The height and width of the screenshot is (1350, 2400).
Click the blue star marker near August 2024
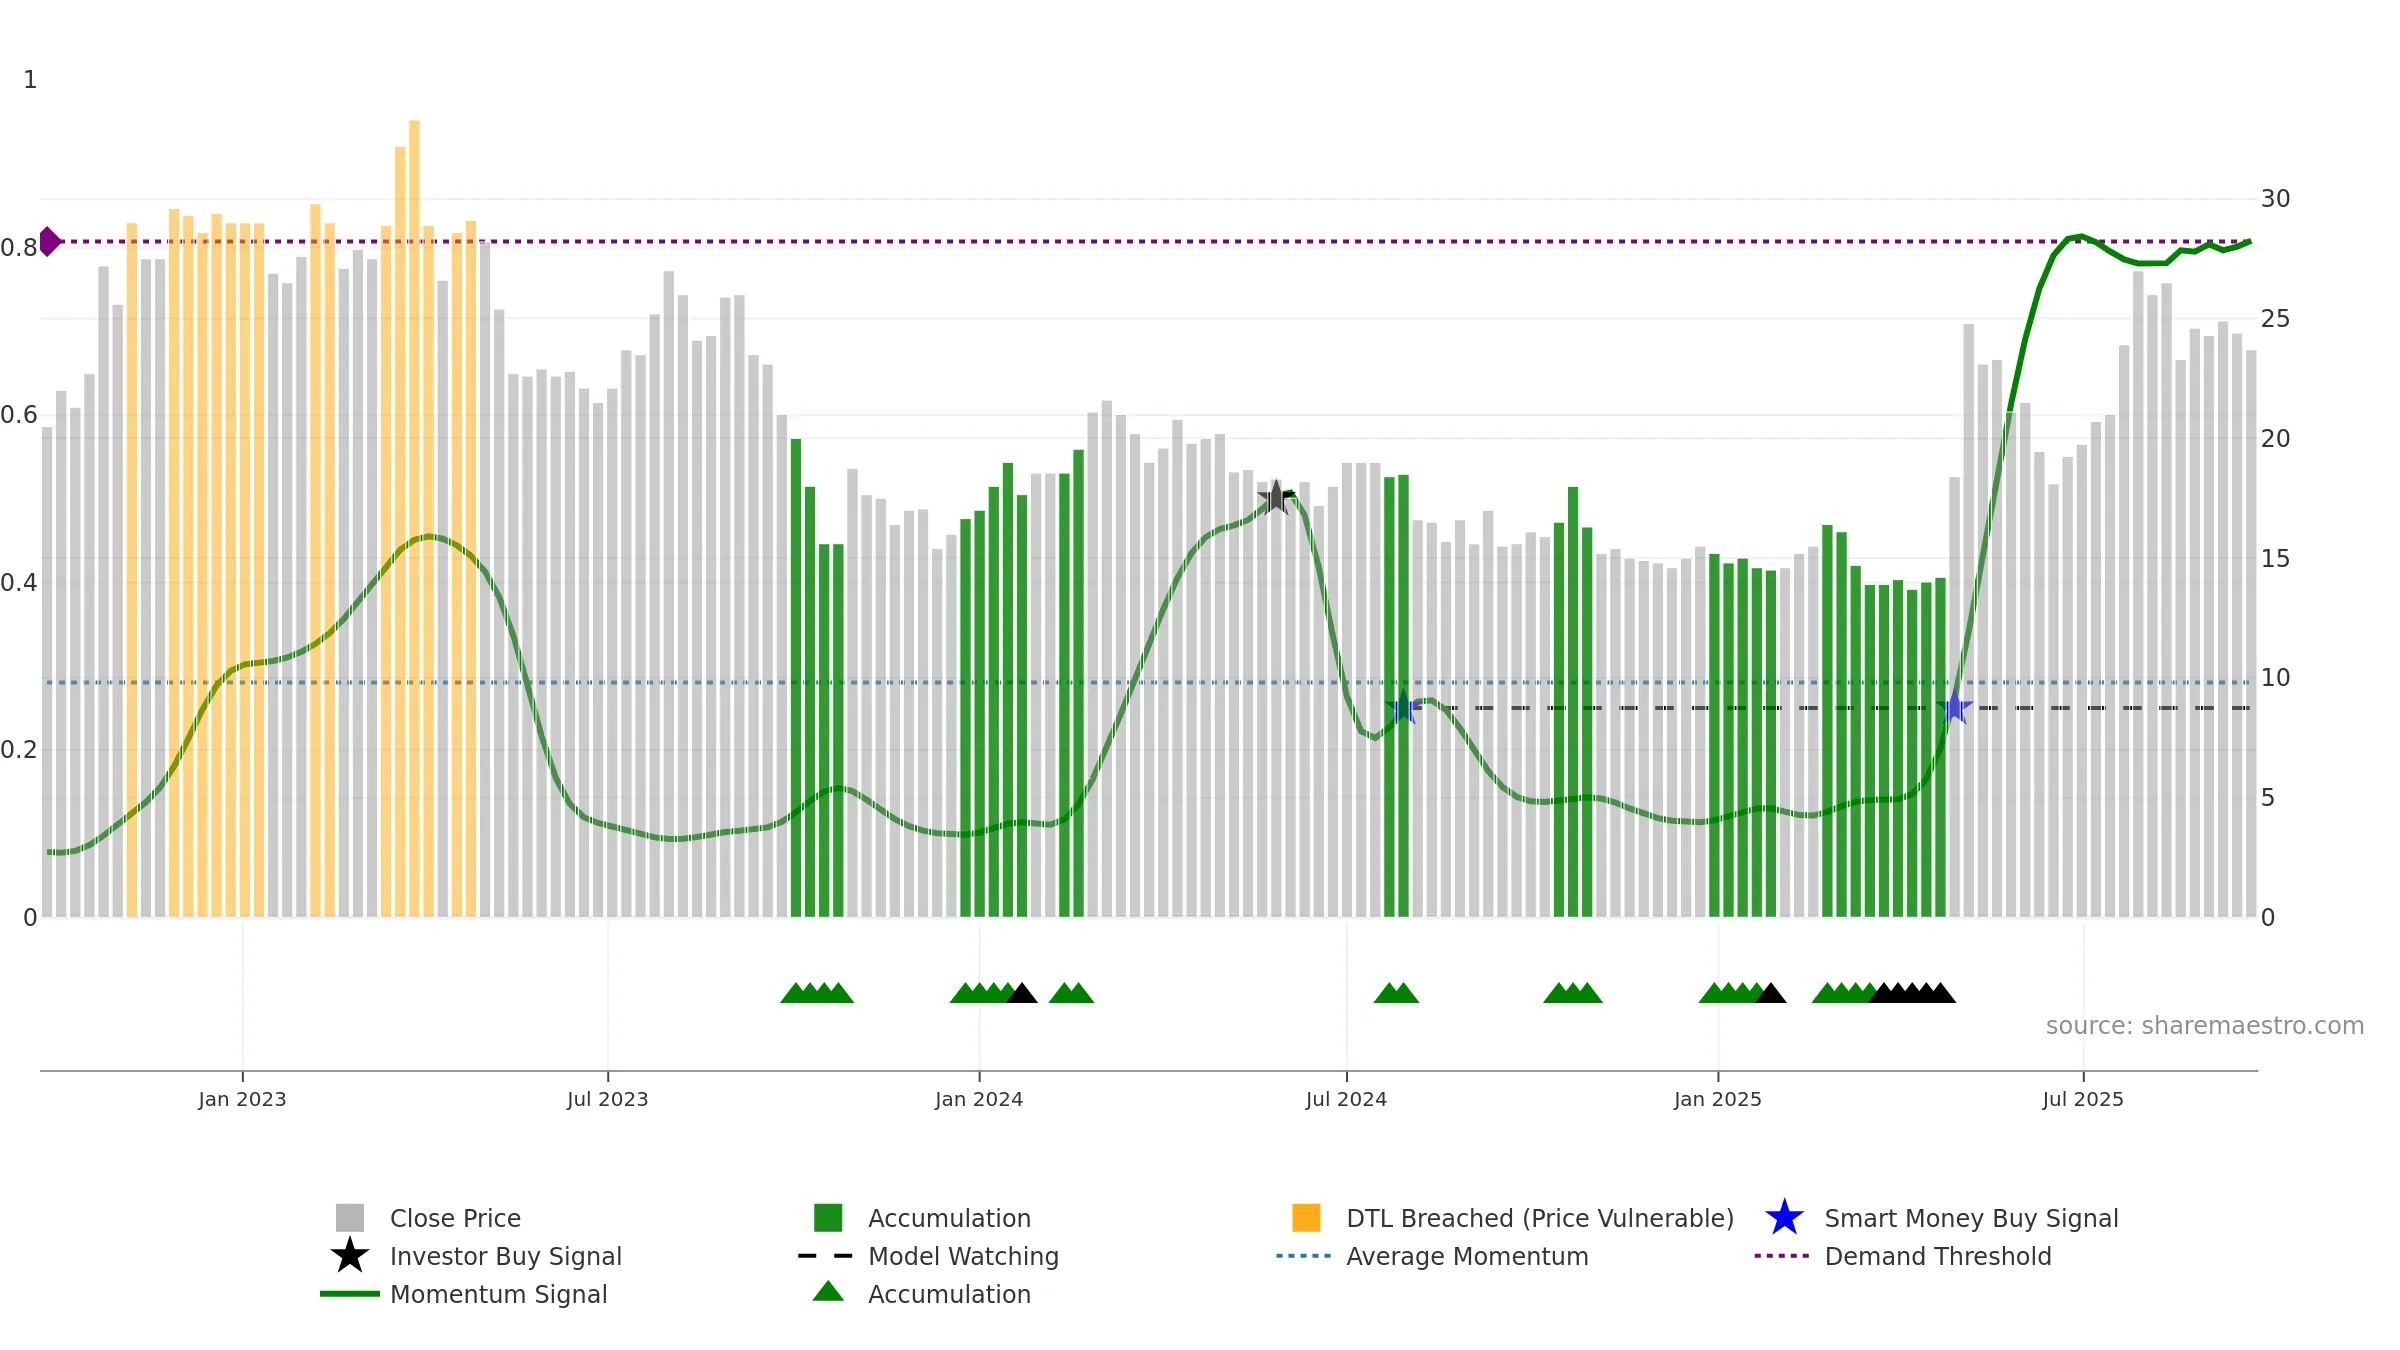1403,707
